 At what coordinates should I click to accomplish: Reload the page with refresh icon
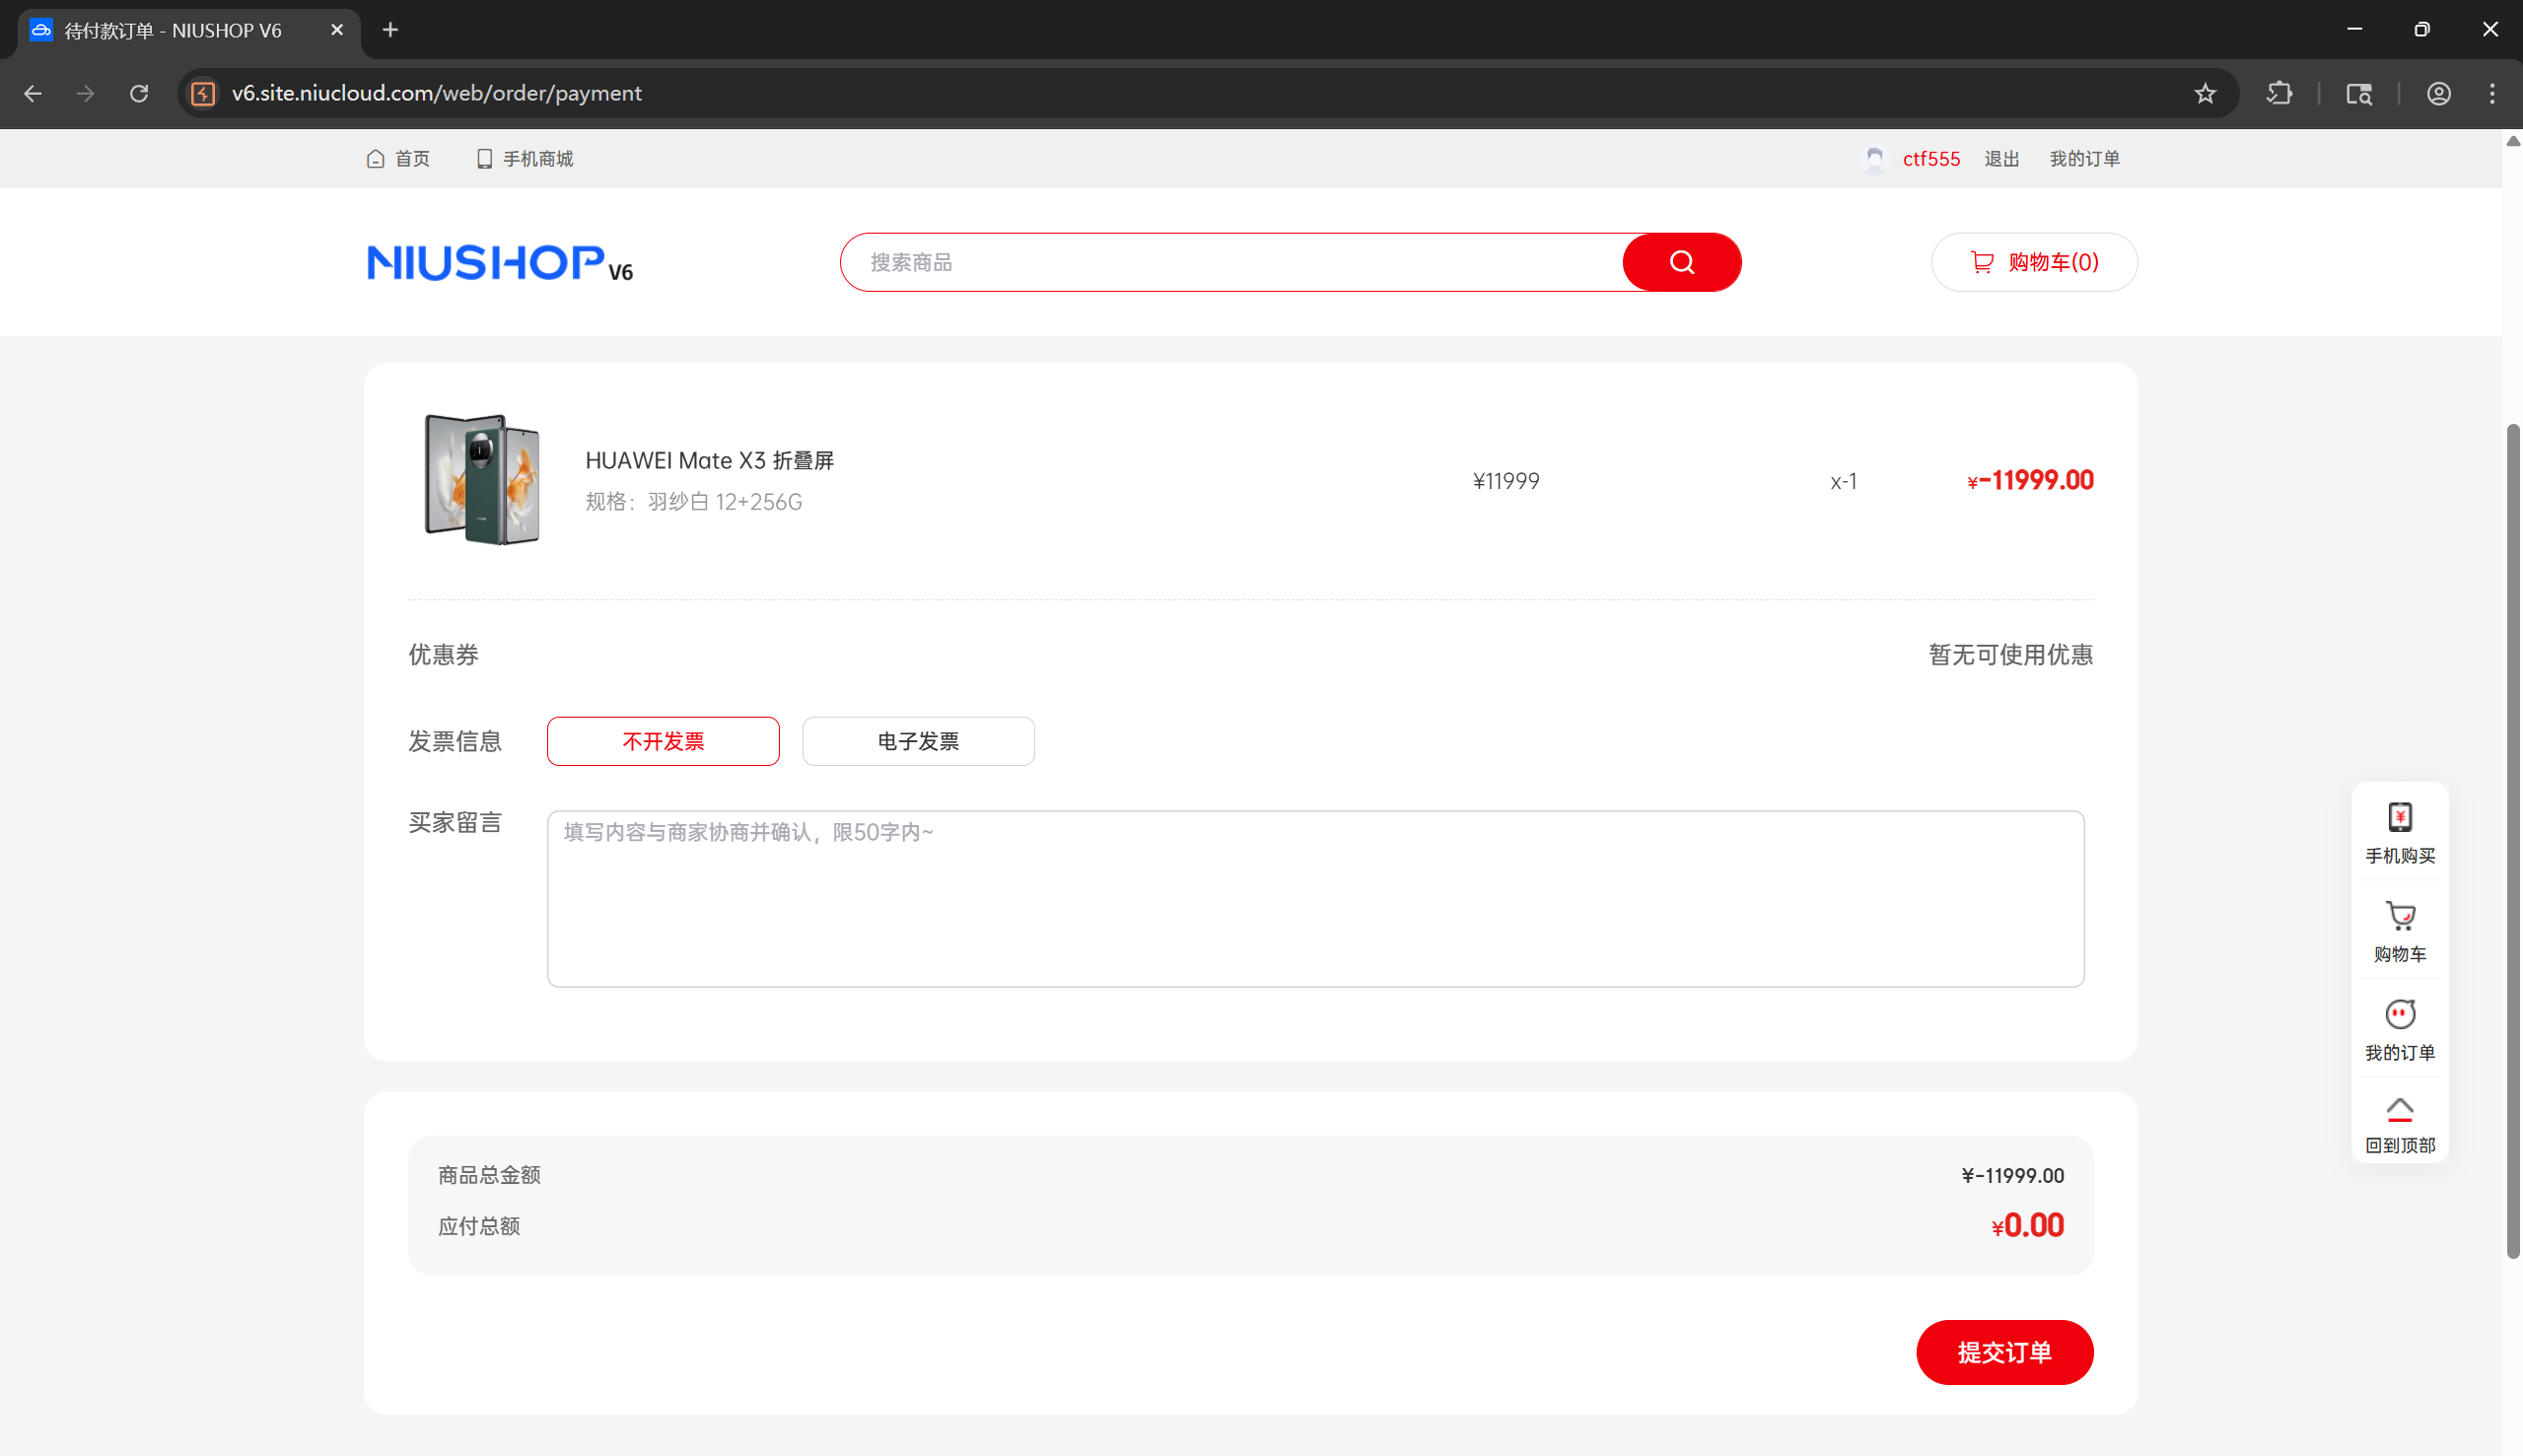pyautogui.click(x=139, y=93)
